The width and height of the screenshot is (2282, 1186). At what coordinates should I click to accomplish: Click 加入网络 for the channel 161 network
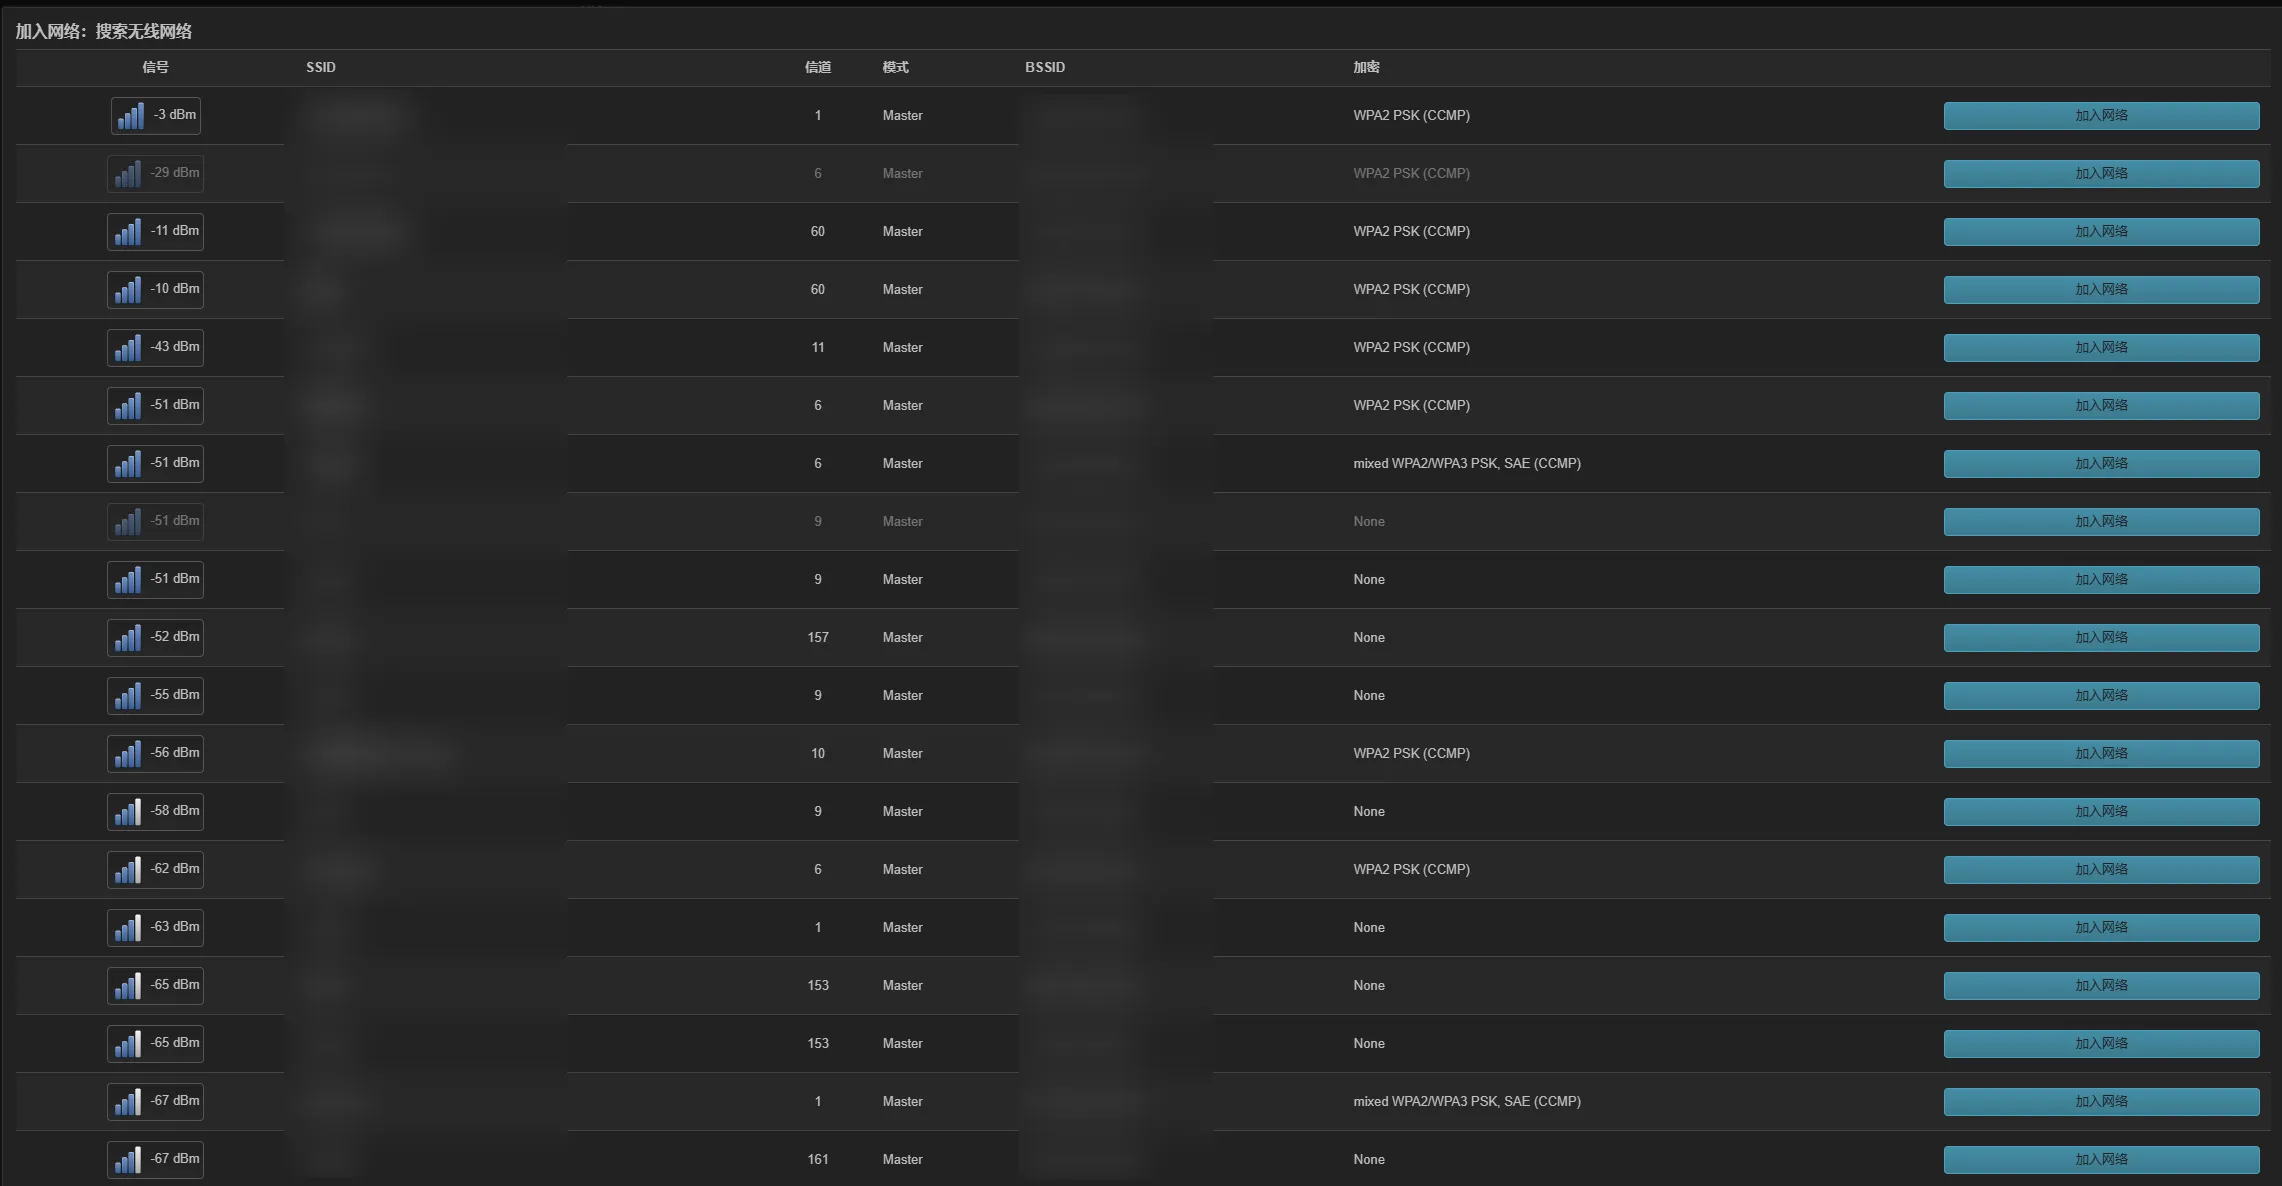(x=2100, y=1160)
